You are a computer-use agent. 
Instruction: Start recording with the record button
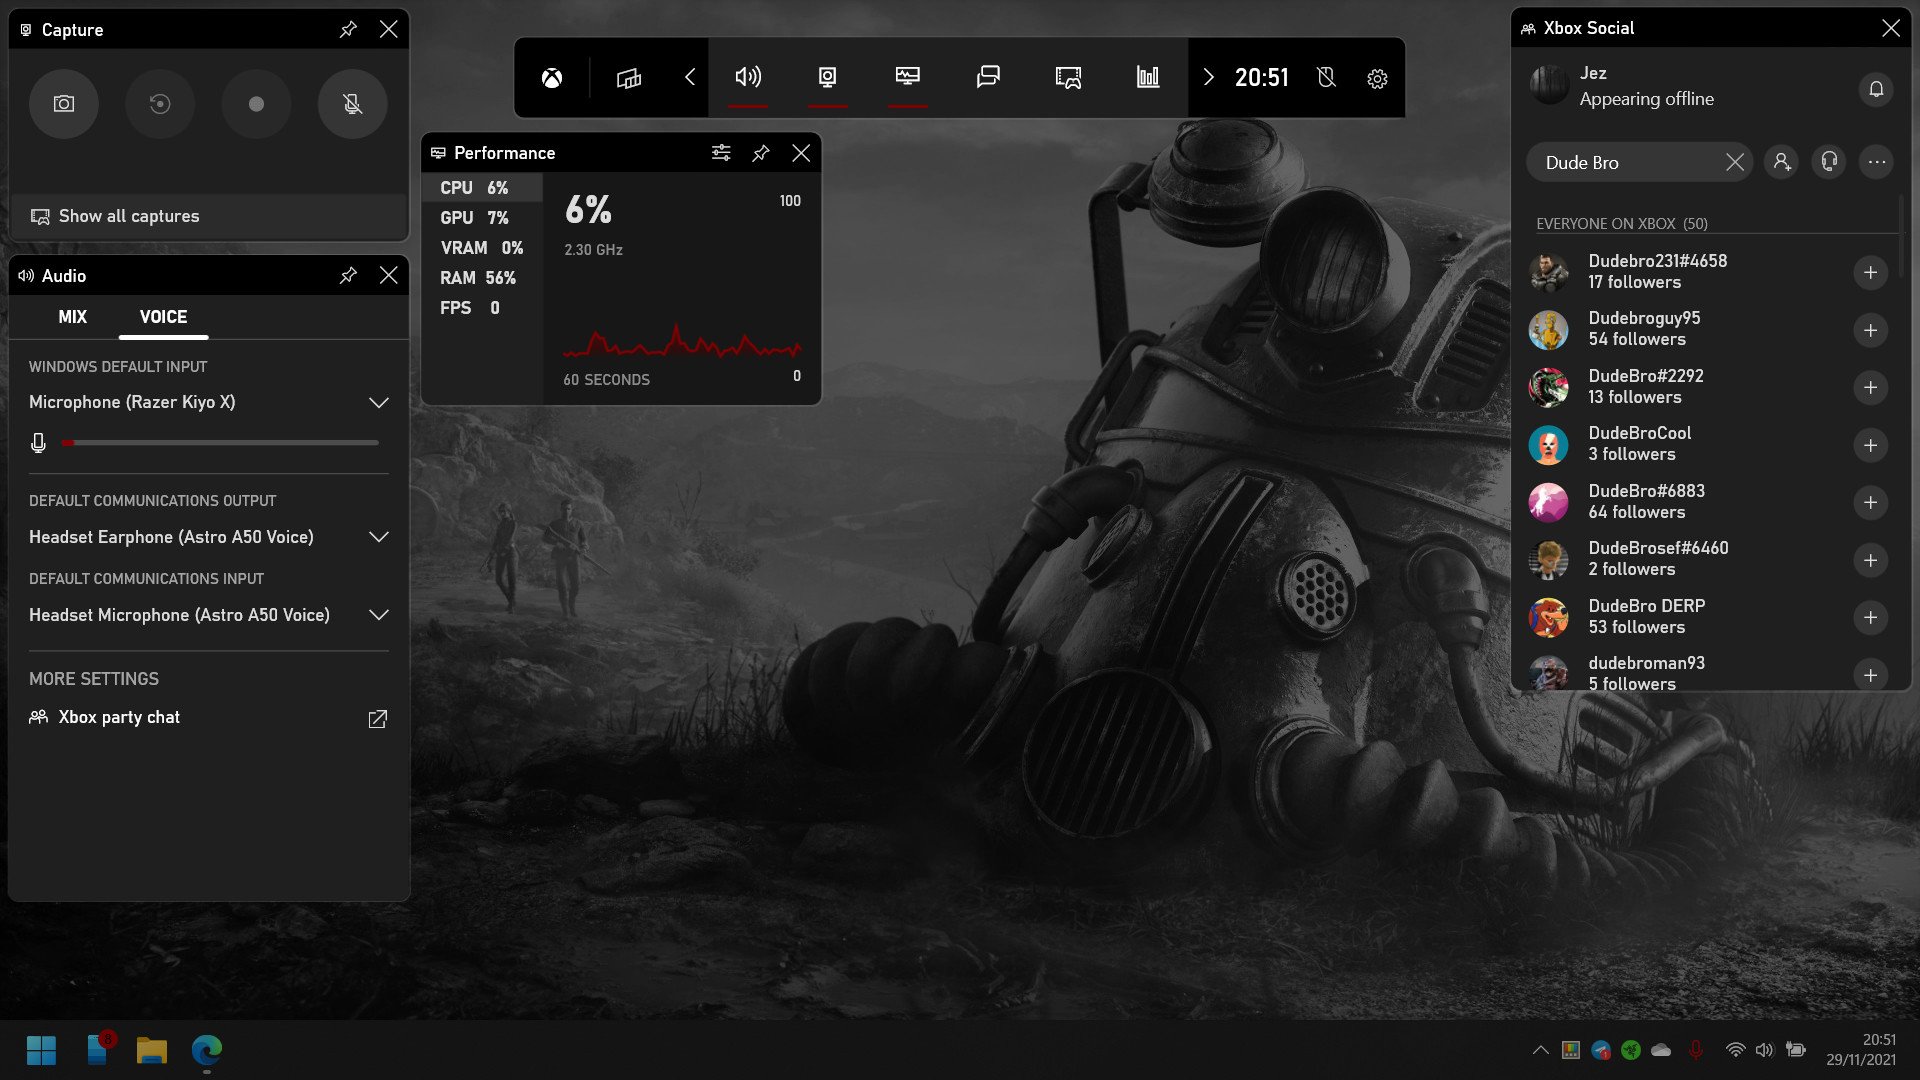click(x=256, y=104)
